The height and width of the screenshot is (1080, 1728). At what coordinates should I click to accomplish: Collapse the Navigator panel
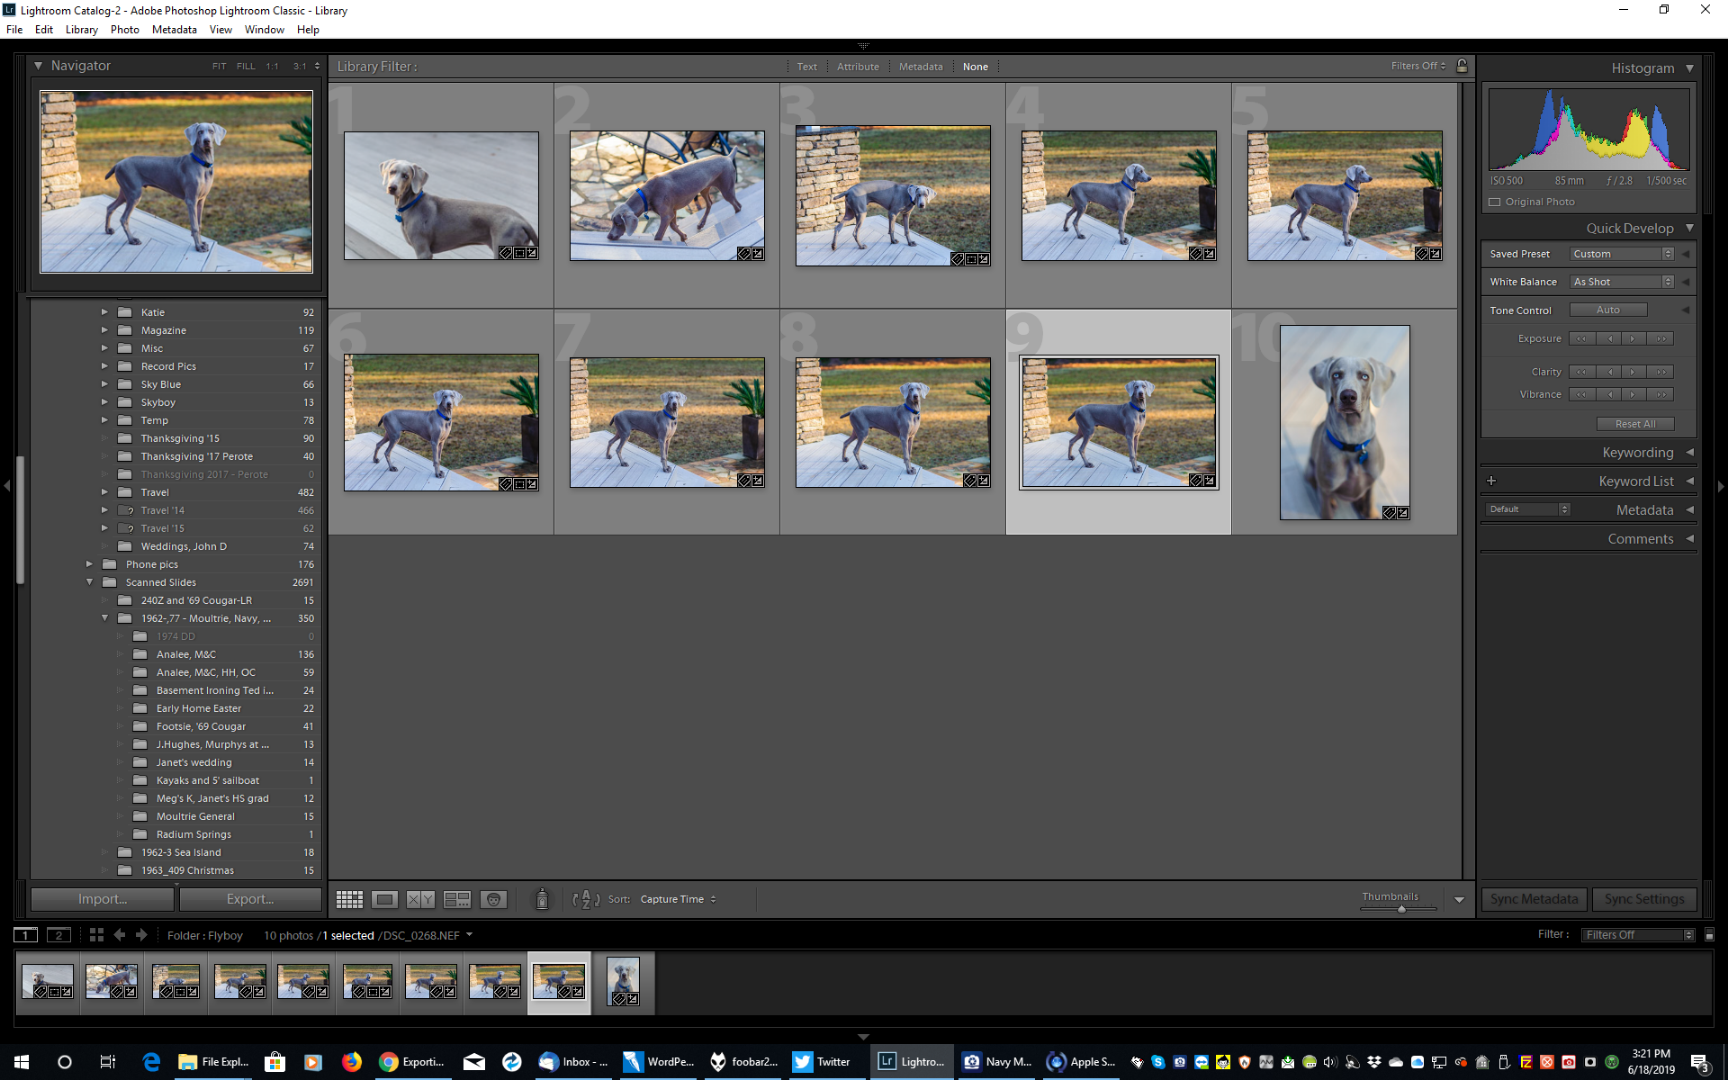pyautogui.click(x=38, y=66)
